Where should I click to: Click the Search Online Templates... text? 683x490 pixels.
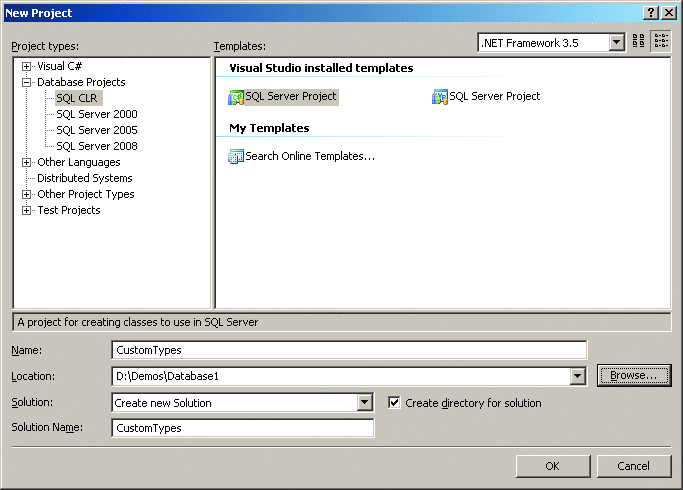310,156
